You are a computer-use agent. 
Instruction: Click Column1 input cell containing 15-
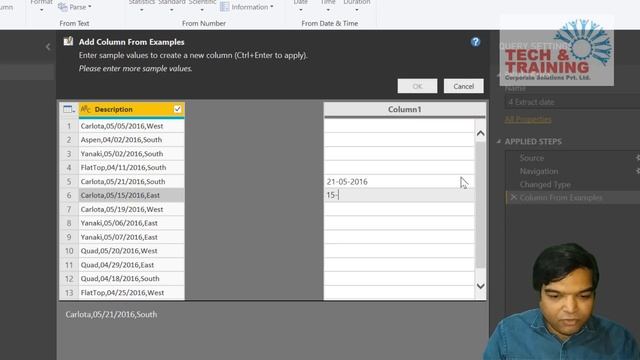coord(399,195)
